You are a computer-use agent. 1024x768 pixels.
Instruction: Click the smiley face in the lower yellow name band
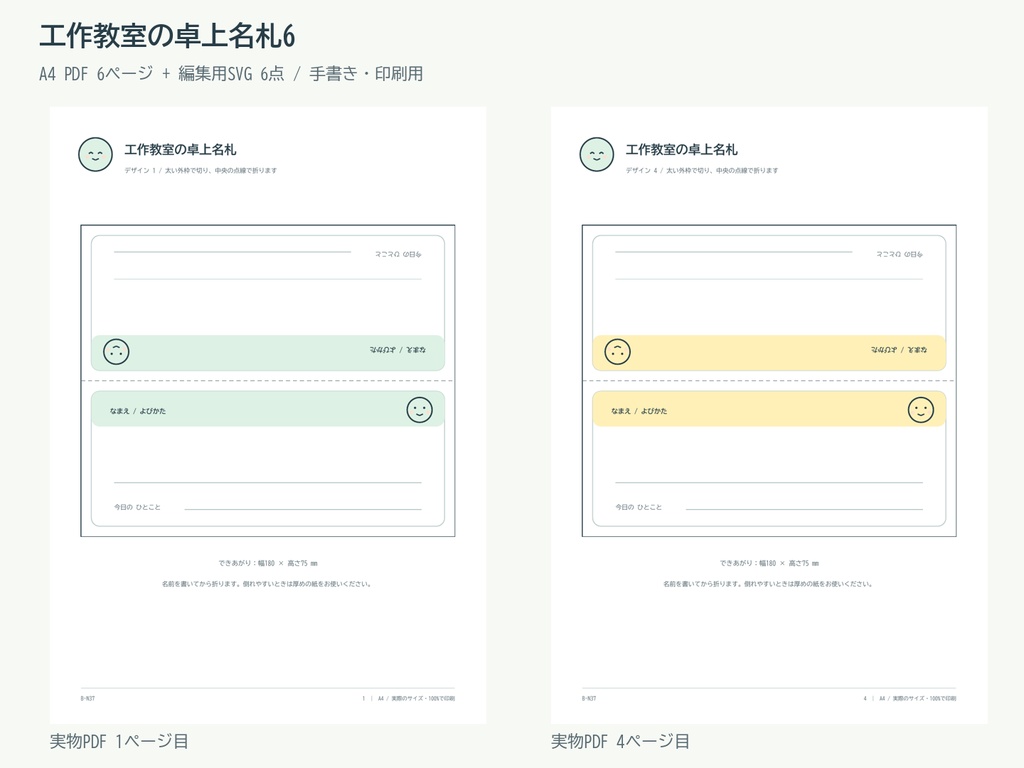921,410
